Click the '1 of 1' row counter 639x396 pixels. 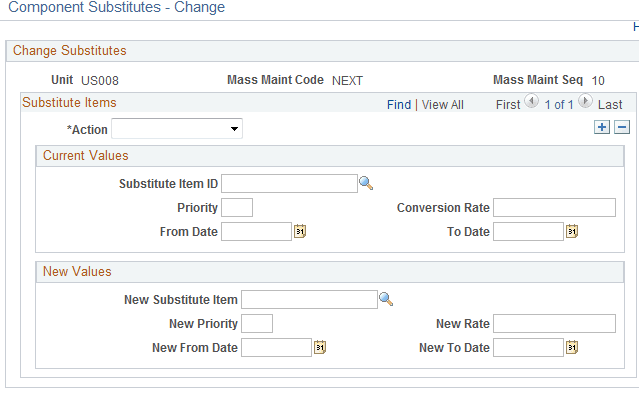(x=559, y=105)
